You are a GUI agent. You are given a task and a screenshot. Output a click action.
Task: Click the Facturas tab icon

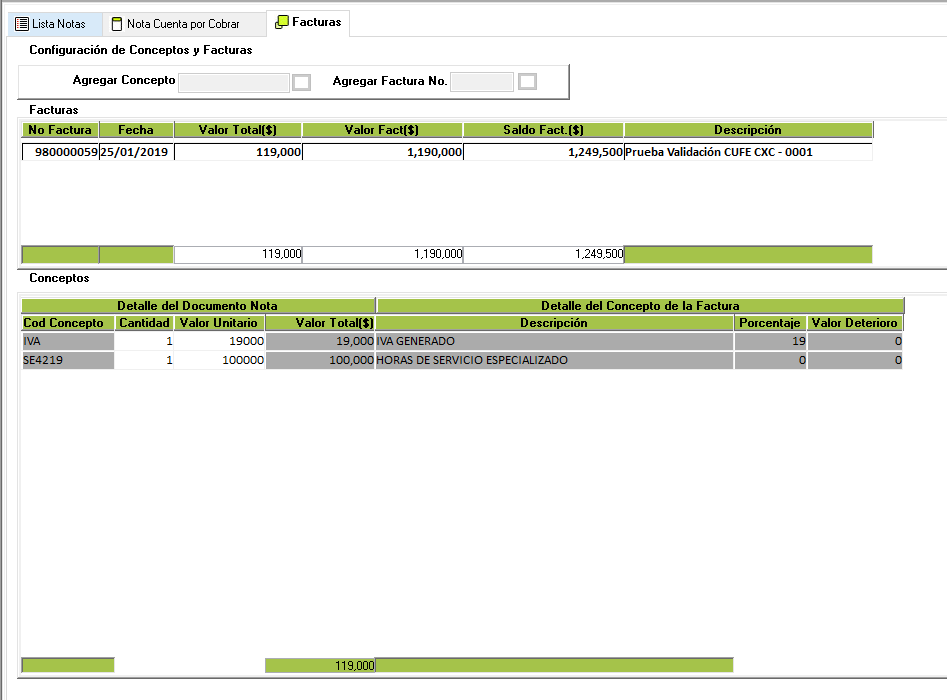282,22
